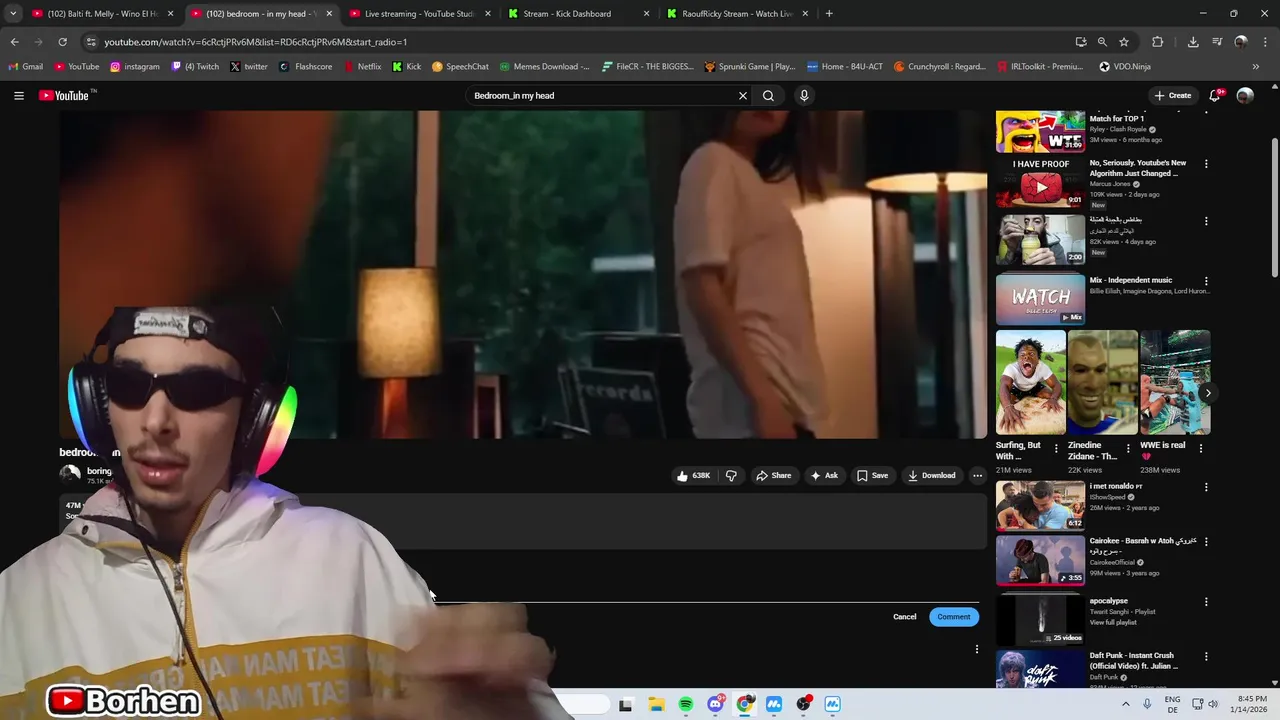Open the 'i met ronaldo' video thumbnail

[1040, 506]
